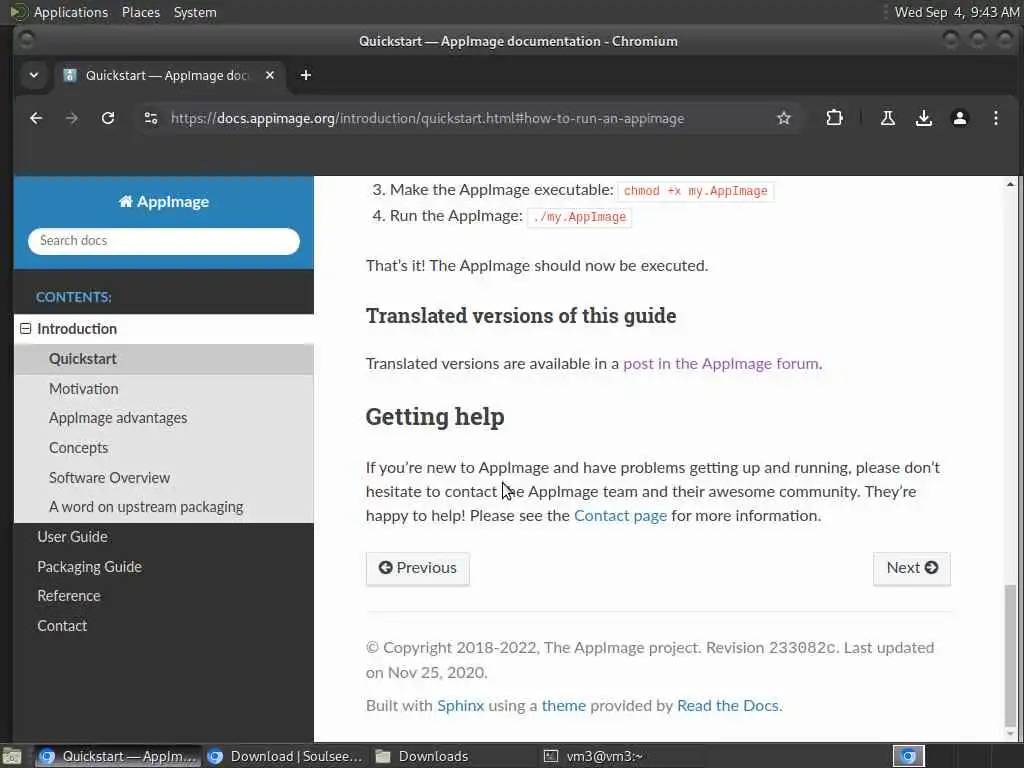1024x768 pixels.
Task: Open the Introduction sidebar entry
Action: click(x=77, y=328)
